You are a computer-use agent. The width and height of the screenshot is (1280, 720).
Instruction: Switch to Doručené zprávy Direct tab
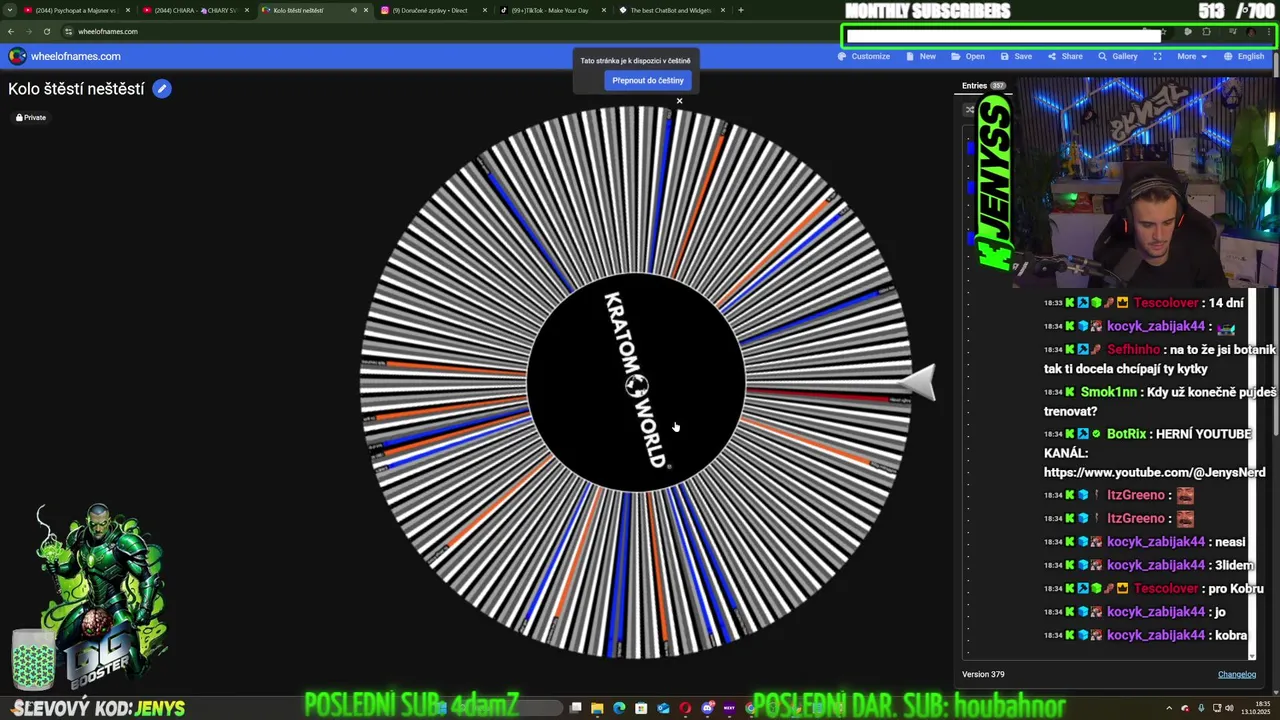click(431, 10)
